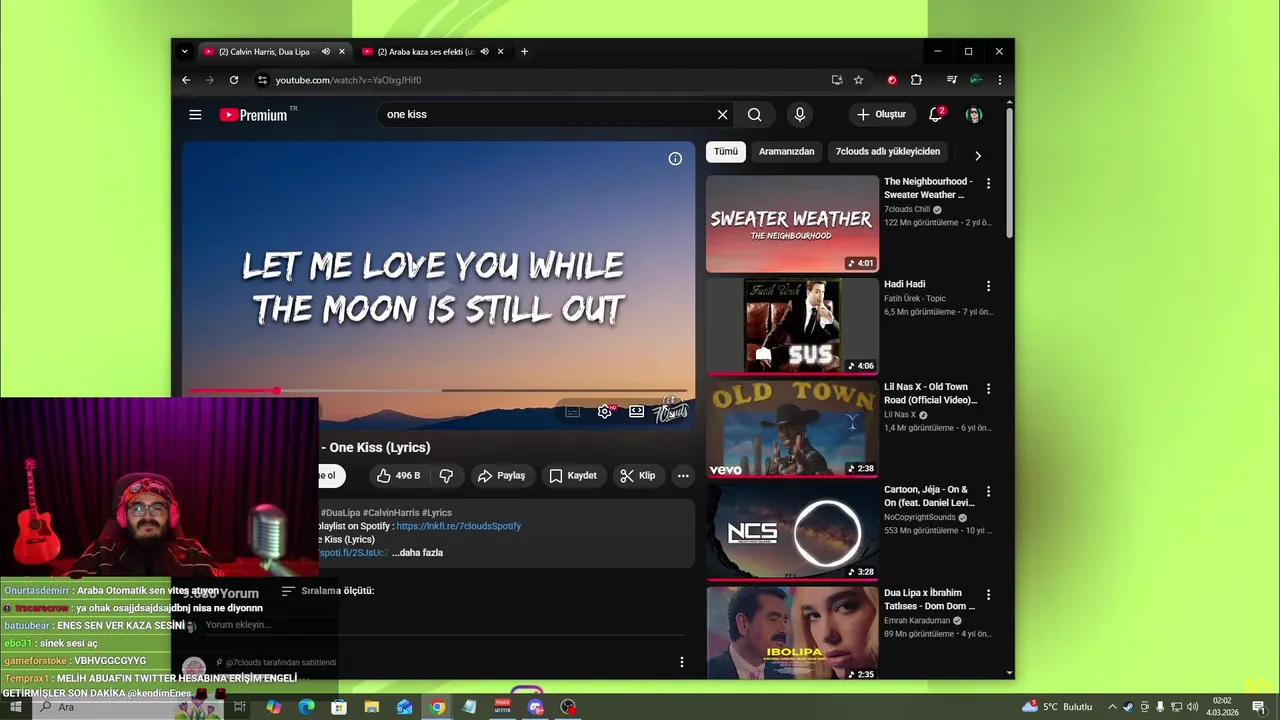Open a new Chrome tab
Image resolution: width=1280 pixels, height=720 pixels.
tap(524, 52)
